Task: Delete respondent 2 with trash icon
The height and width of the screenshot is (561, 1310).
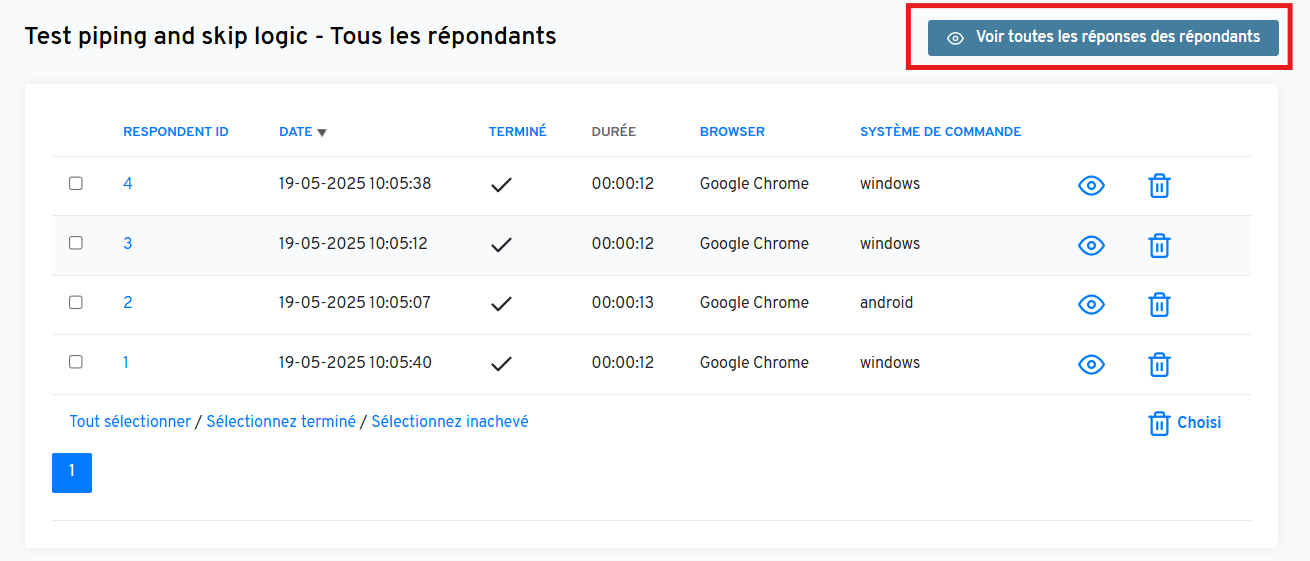Action: click(1159, 305)
